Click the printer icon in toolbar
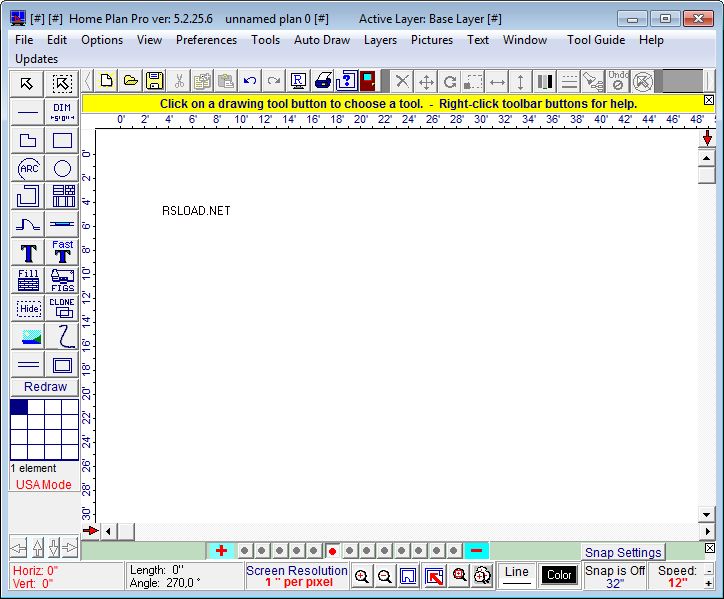This screenshot has width=724, height=599. (323, 82)
